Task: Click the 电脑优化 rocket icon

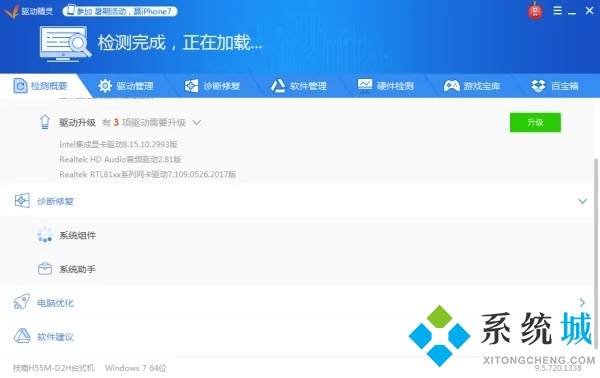Action: (21, 302)
